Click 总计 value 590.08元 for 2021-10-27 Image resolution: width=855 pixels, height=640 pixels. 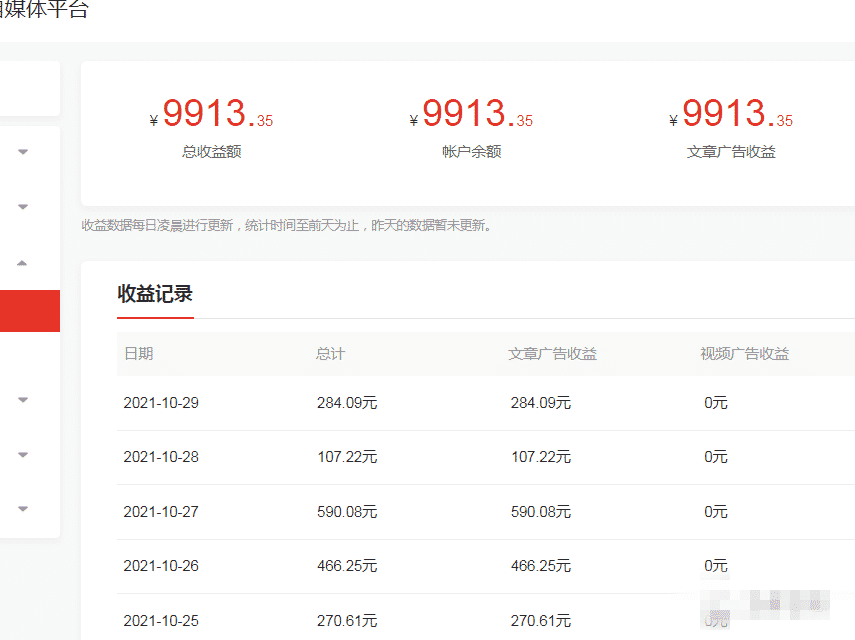coord(347,512)
